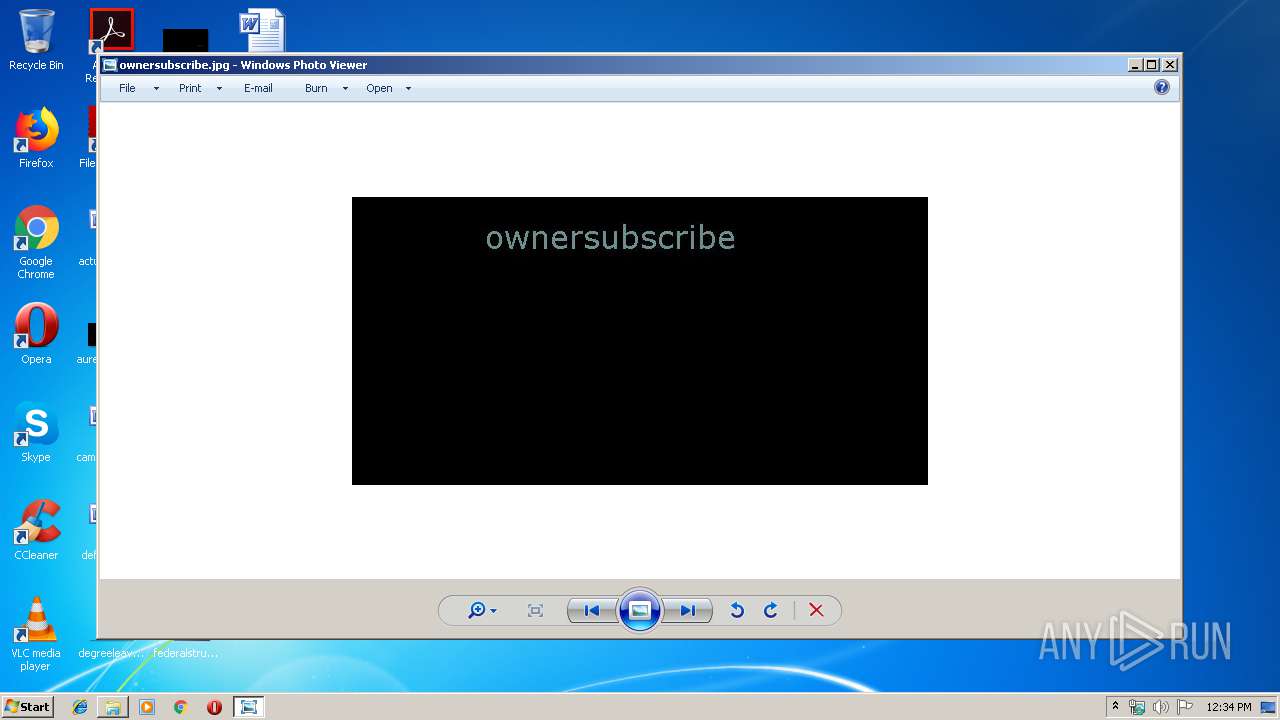Screen dimensions: 1280x720
Task: Open the Word document desktop icon
Action: click(x=262, y=30)
